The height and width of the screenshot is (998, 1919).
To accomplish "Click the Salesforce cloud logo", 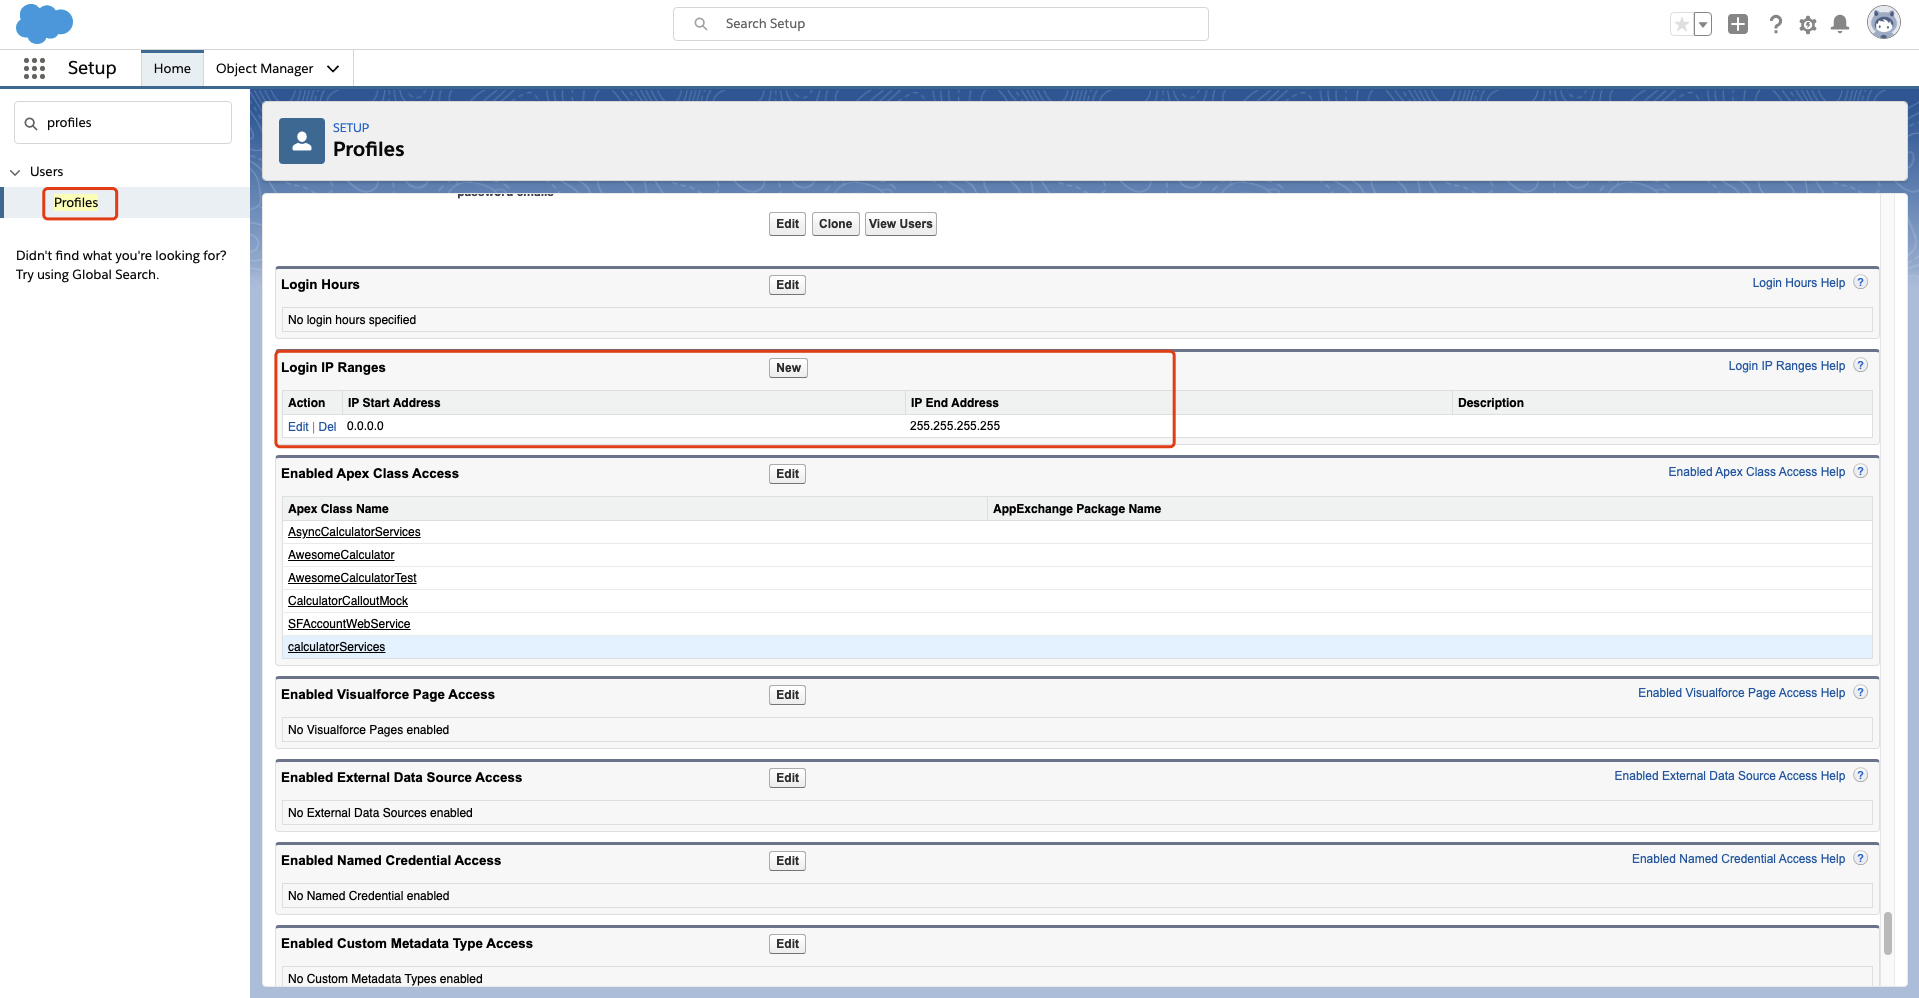I will point(45,23).
